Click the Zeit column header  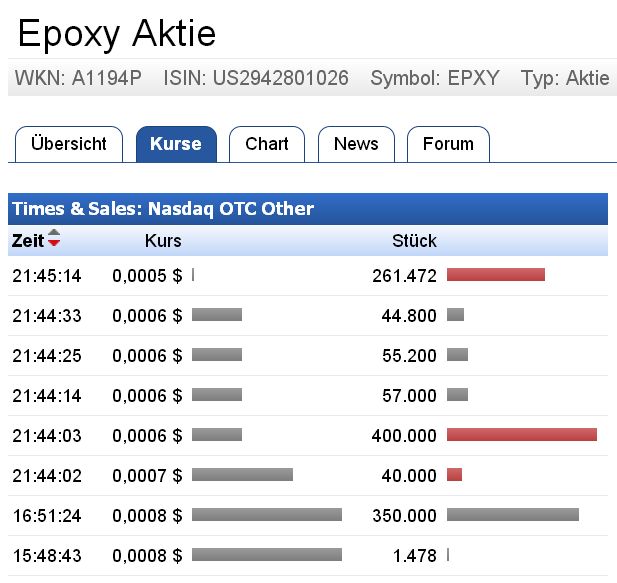pos(28,241)
